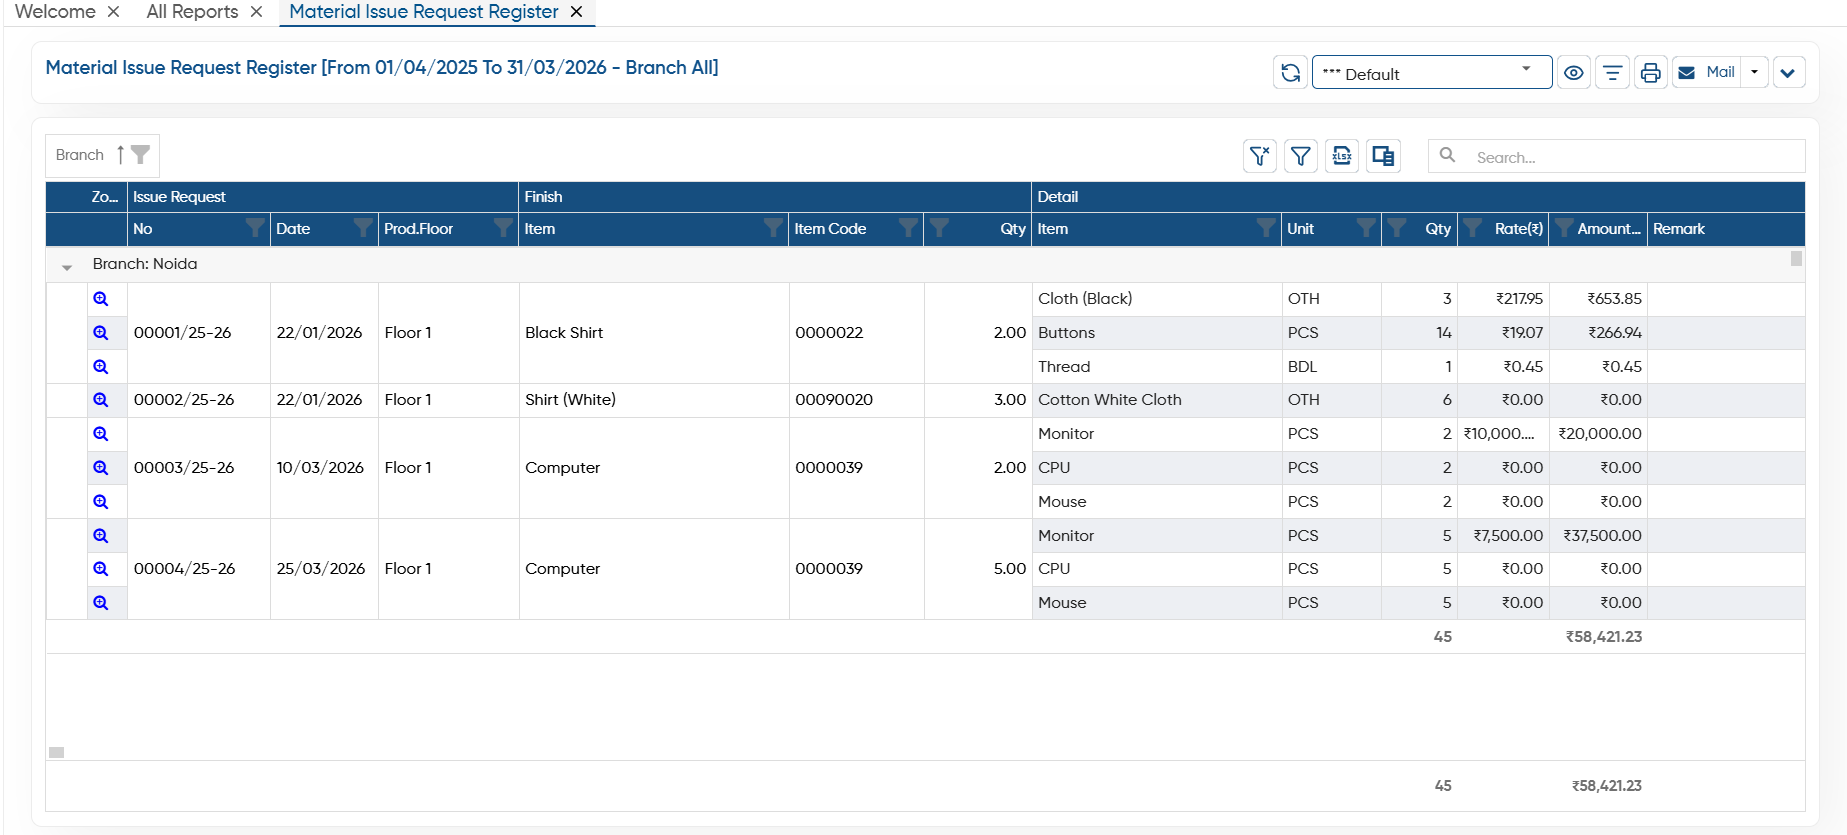Toggle the eye preview icon

tap(1574, 73)
